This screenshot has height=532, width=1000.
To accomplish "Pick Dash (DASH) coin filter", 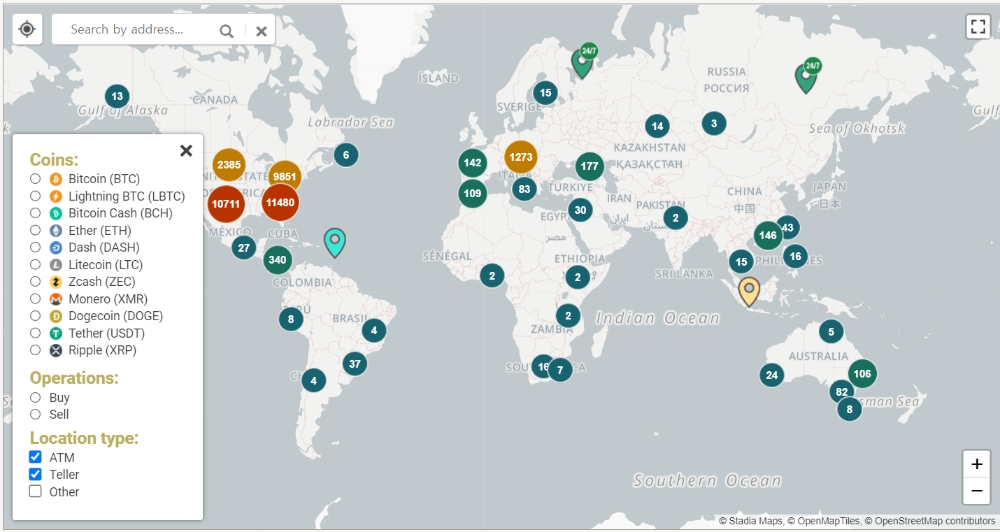I will (35, 248).
